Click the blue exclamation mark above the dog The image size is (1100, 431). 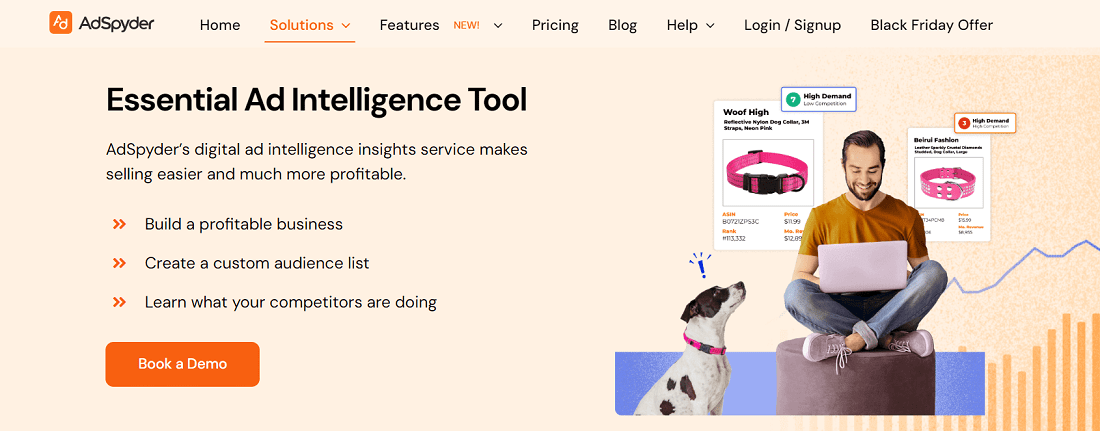pos(701,266)
